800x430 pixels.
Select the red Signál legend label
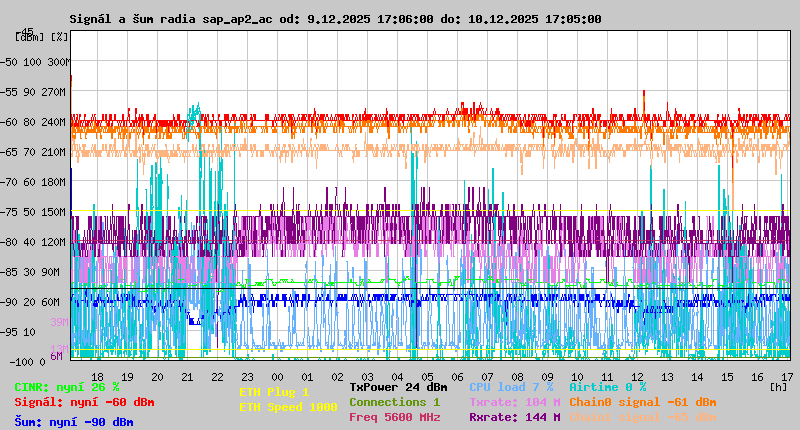(84, 402)
